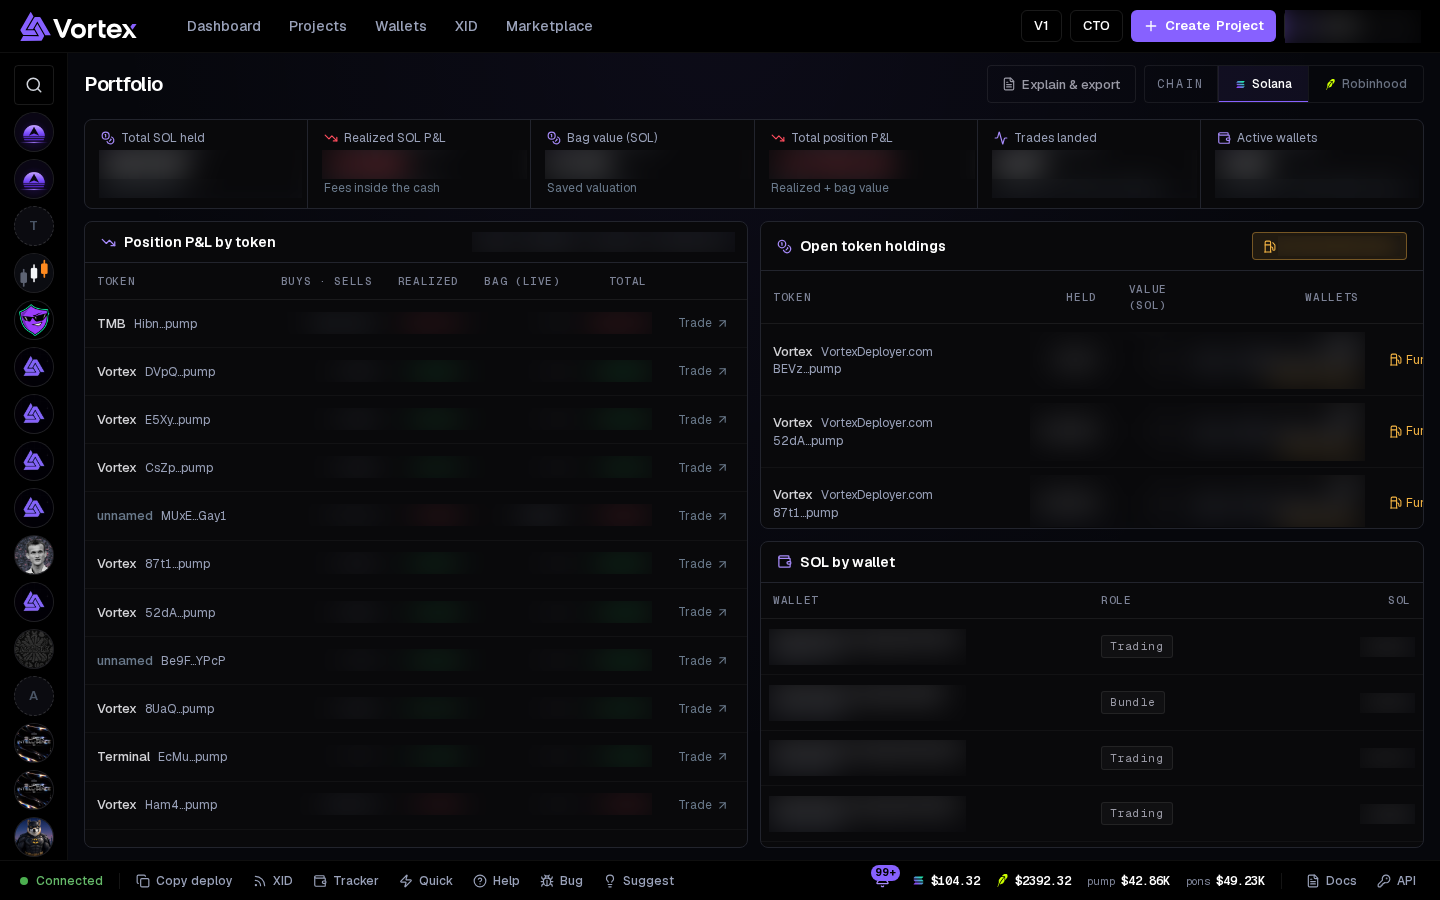Screen dimensions: 1440x900
Task: Open XID in the top navigation
Action: pos(466,26)
